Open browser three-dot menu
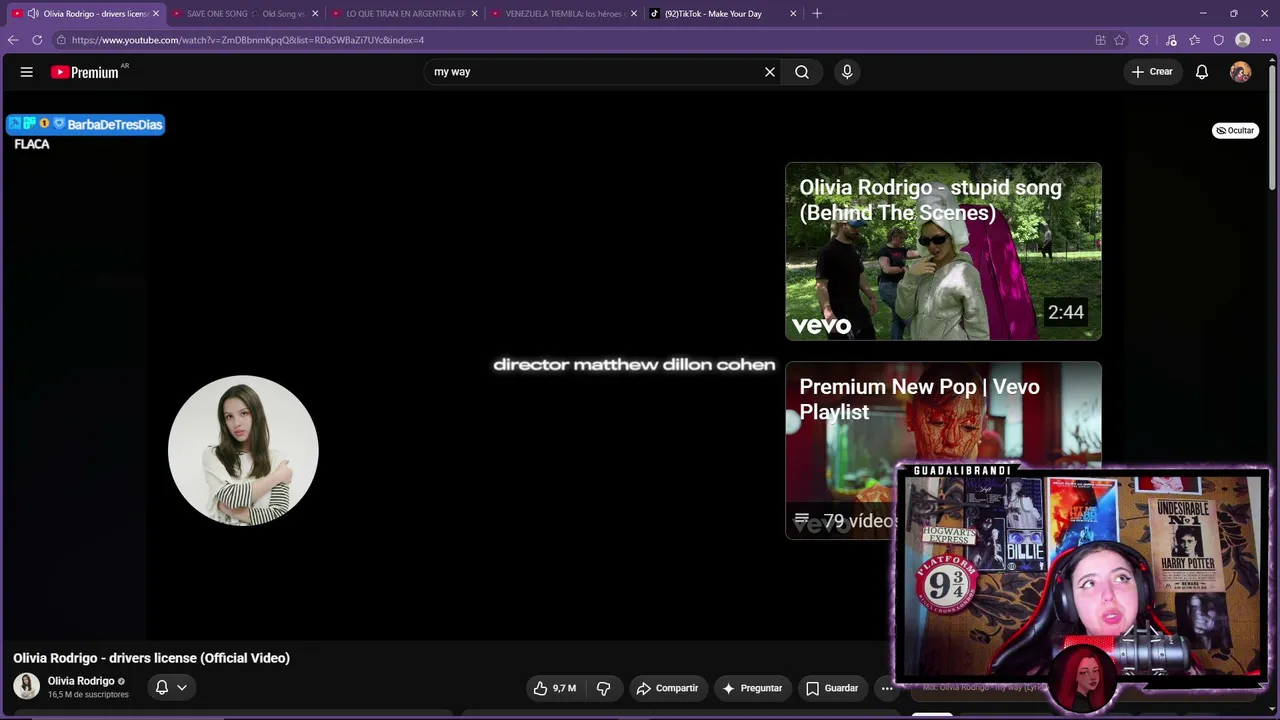 pyautogui.click(x=1266, y=40)
